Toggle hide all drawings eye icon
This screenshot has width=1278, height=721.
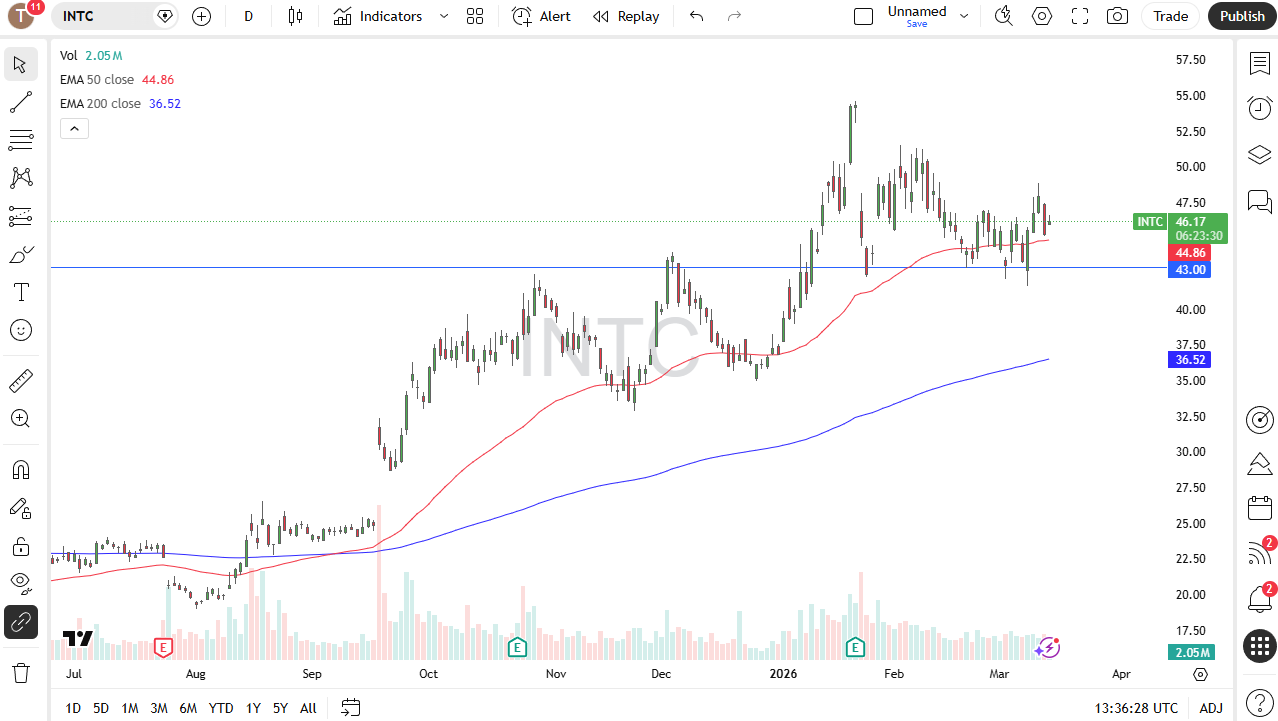point(21,584)
